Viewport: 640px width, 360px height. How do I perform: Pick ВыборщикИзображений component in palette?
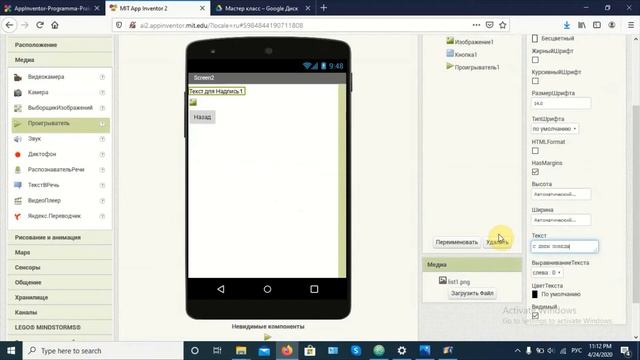point(60,108)
